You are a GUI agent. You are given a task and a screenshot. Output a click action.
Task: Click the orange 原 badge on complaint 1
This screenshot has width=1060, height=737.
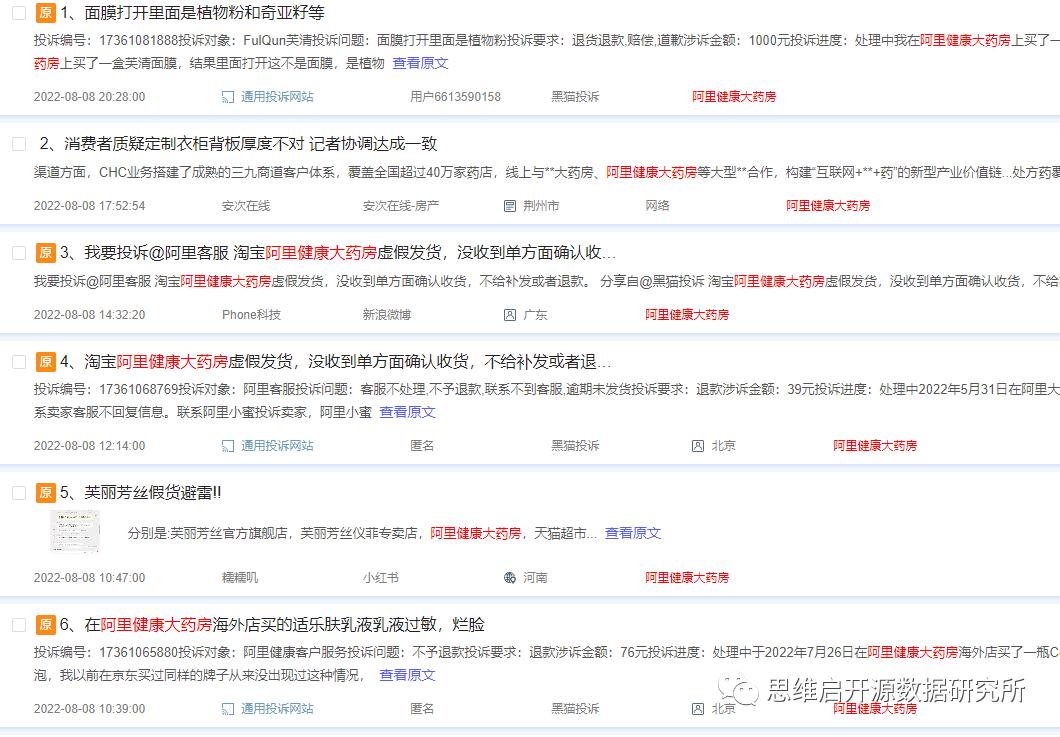pos(45,14)
